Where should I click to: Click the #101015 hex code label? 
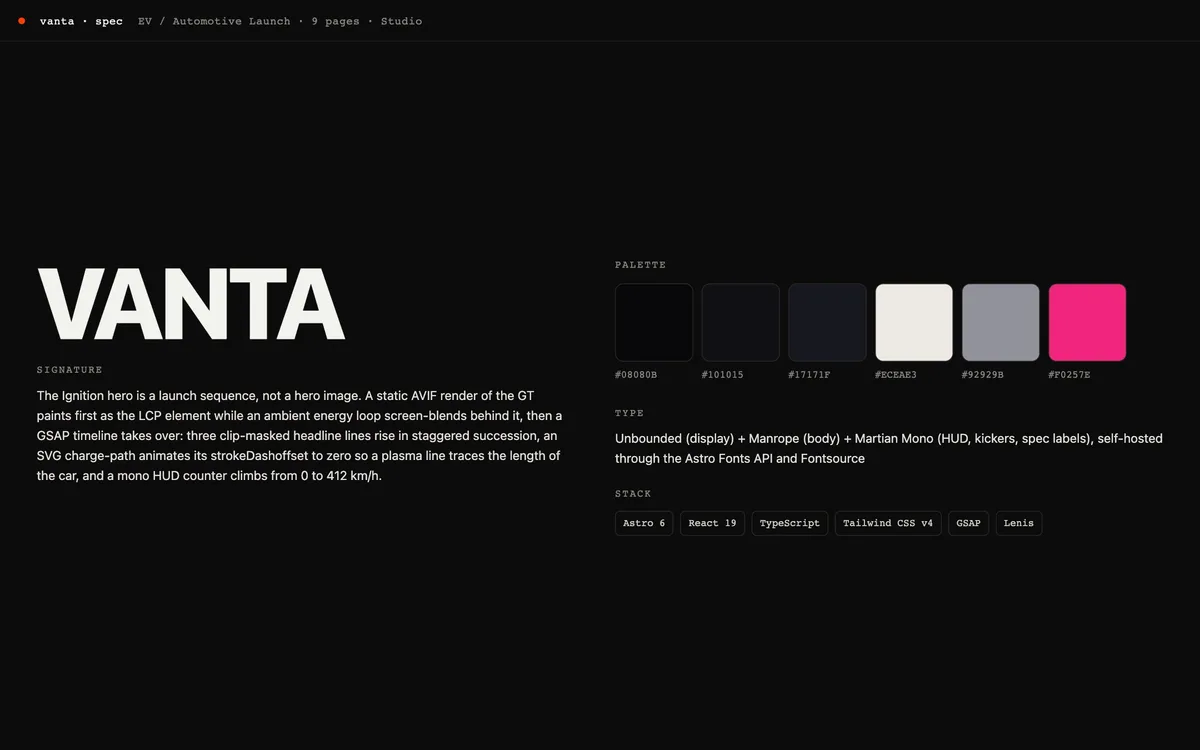click(722, 375)
